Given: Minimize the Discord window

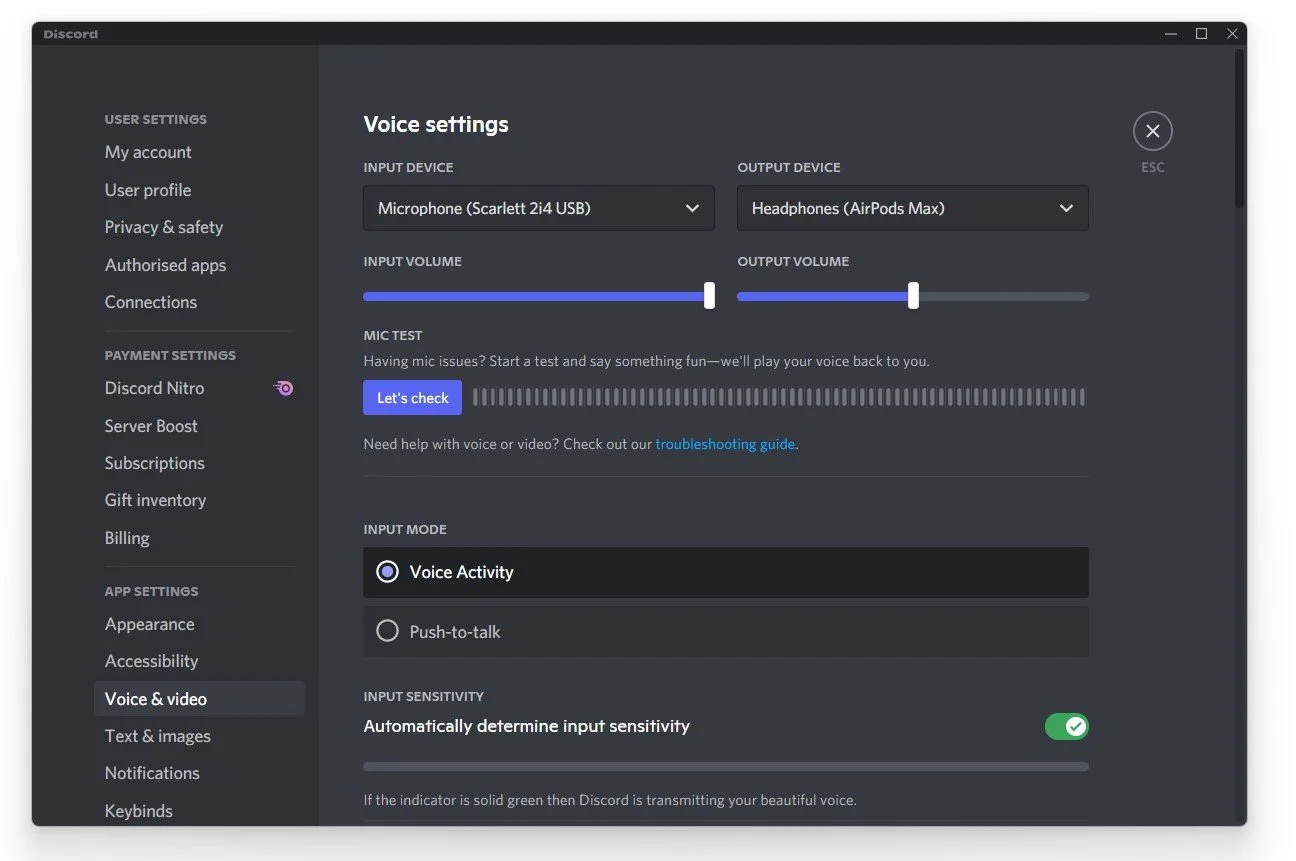Looking at the screenshot, I should coord(1171,34).
